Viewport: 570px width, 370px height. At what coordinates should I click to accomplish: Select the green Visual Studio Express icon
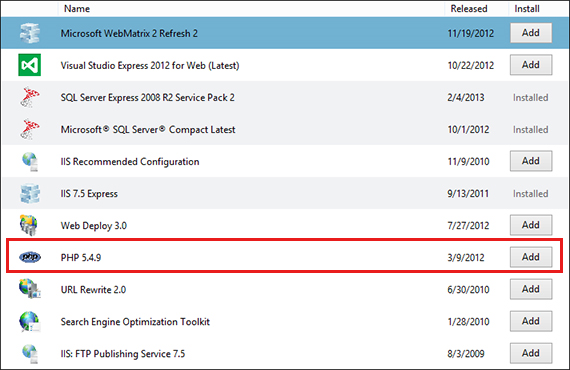tap(29, 65)
